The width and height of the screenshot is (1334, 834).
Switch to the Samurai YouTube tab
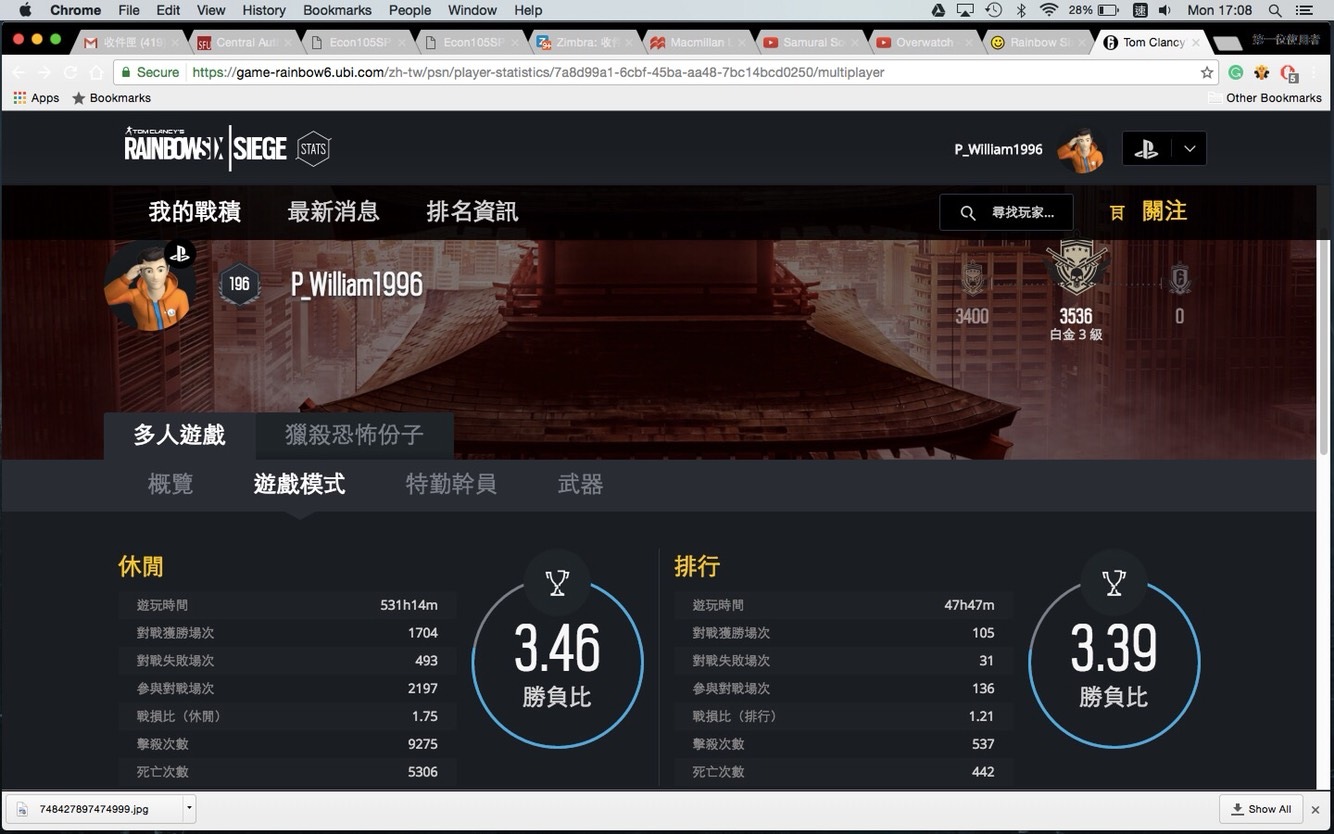tap(810, 42)
